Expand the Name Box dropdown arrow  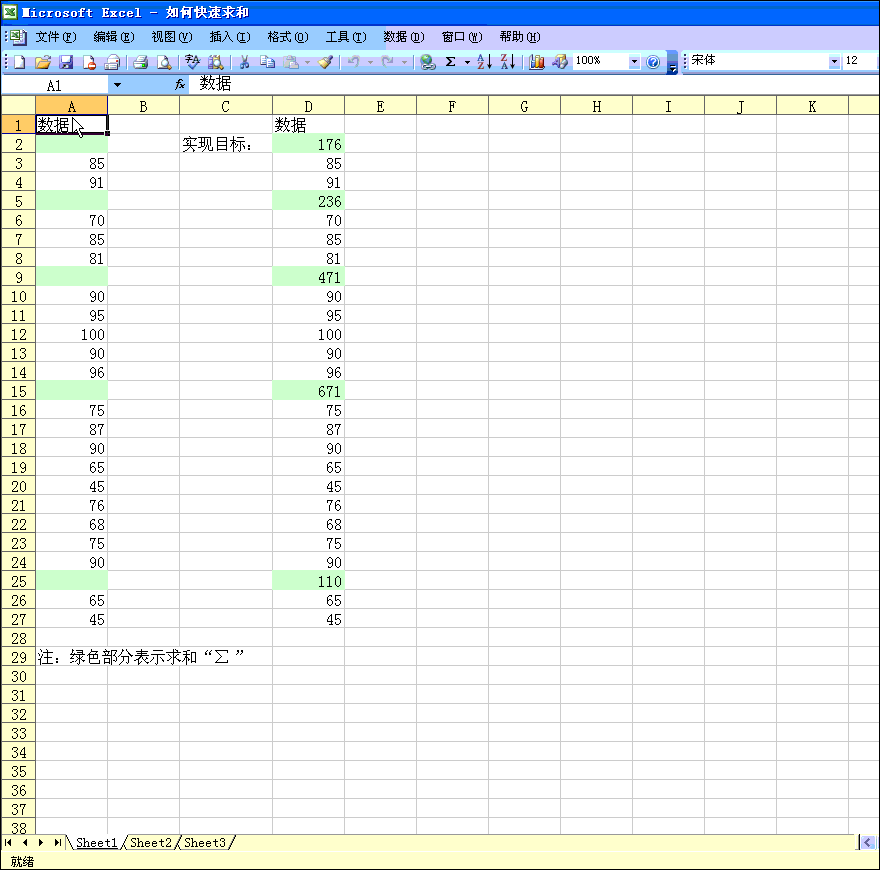(117, 85)
